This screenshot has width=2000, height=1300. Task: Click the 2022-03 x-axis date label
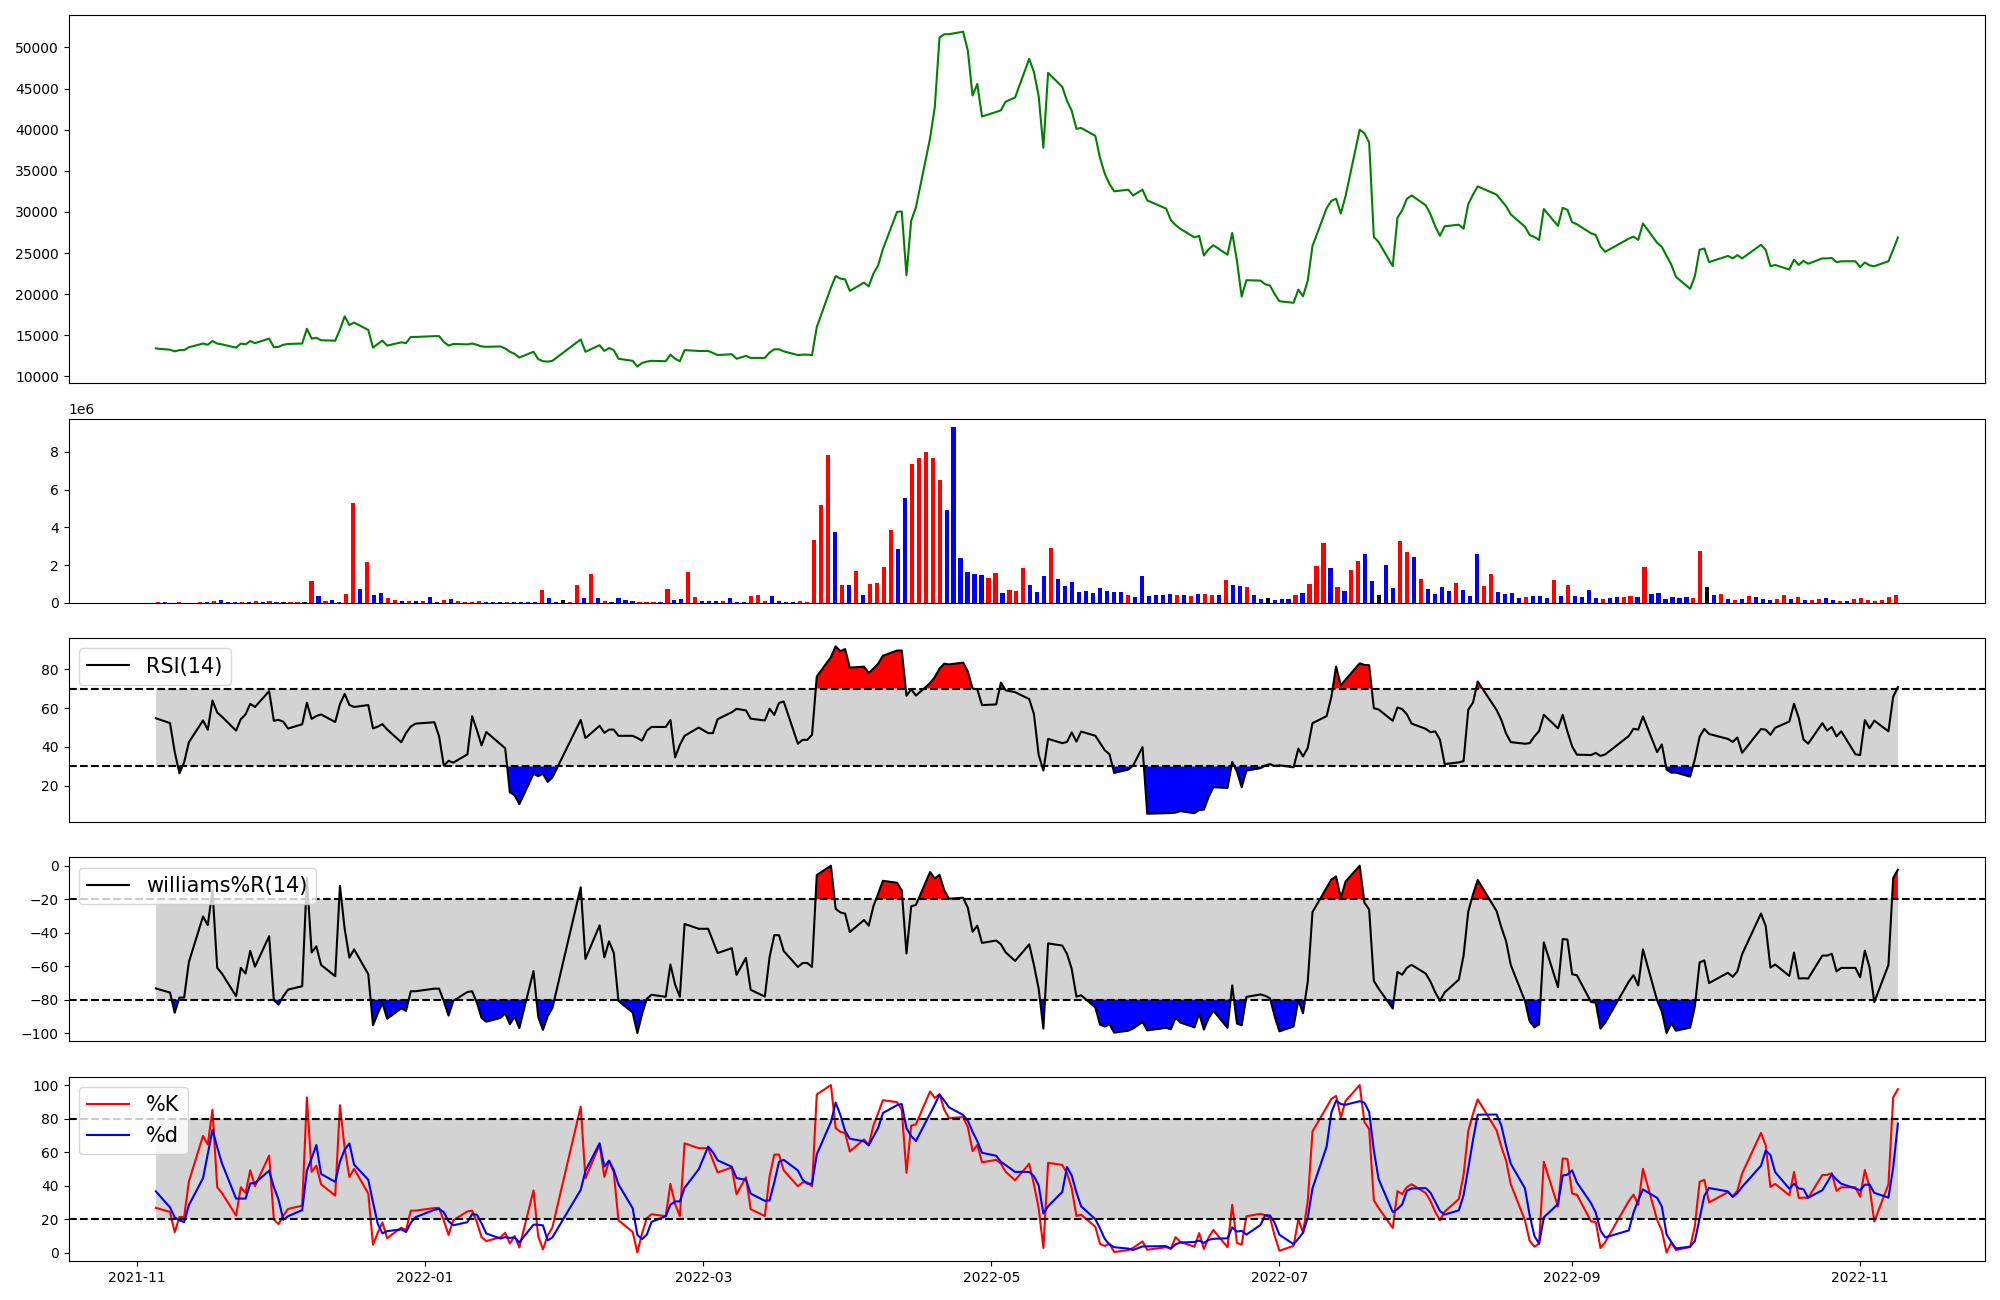(x=703, y=1277)
